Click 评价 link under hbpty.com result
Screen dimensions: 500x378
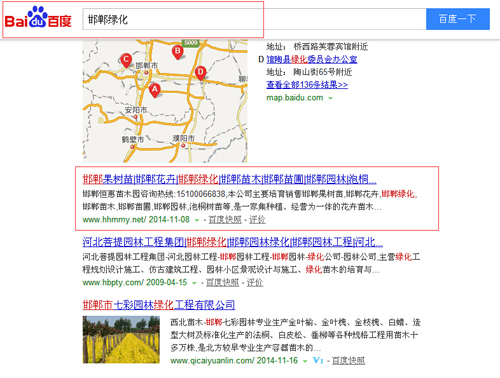click(x=255, y=283)
